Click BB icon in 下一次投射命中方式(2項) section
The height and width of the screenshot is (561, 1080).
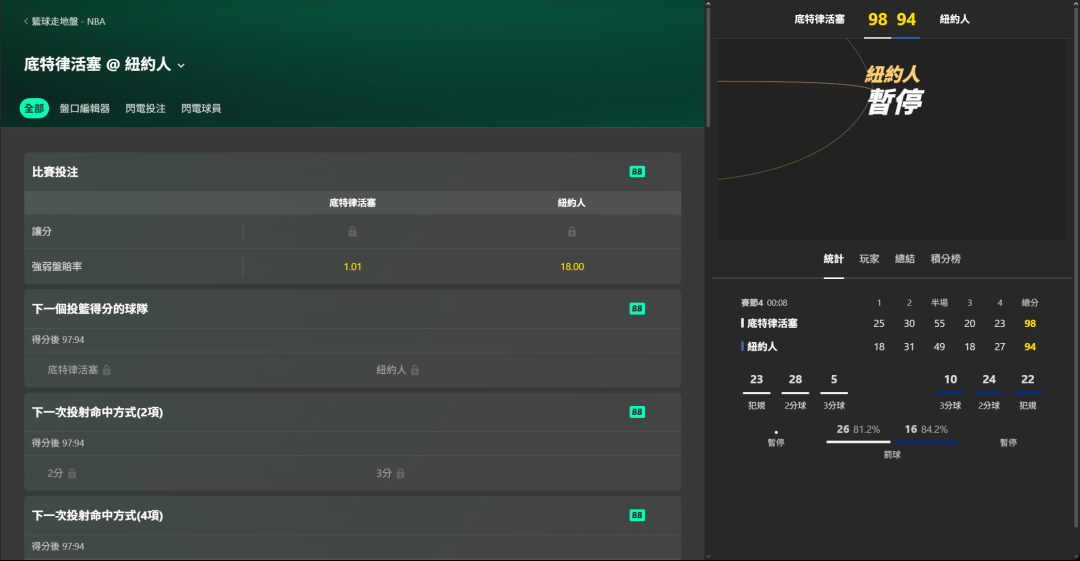click(x=637, y=412)
